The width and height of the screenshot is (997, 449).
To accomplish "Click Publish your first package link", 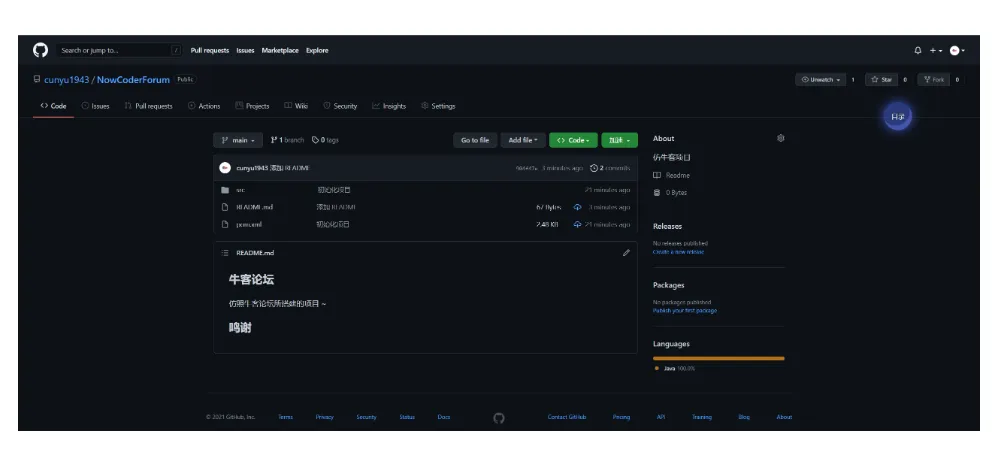I will click(x=685, y=310).
